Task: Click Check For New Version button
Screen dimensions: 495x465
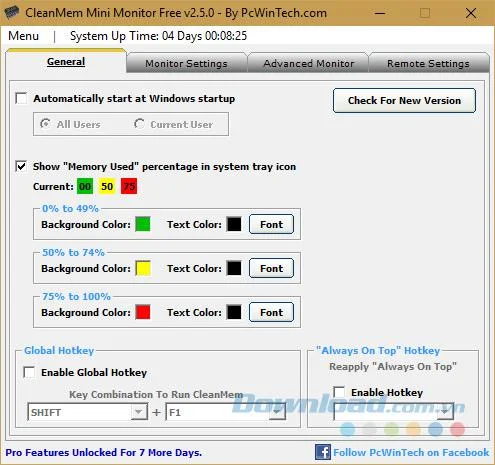Action: click(404, 101)
